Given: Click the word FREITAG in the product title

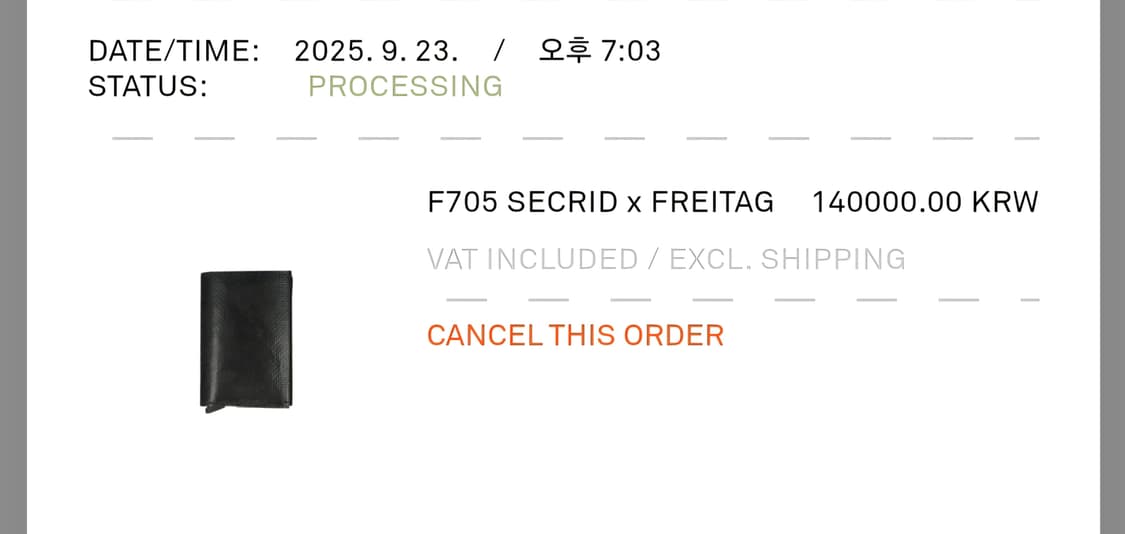Looking at the screenshot, I should (x=712, y=202).
